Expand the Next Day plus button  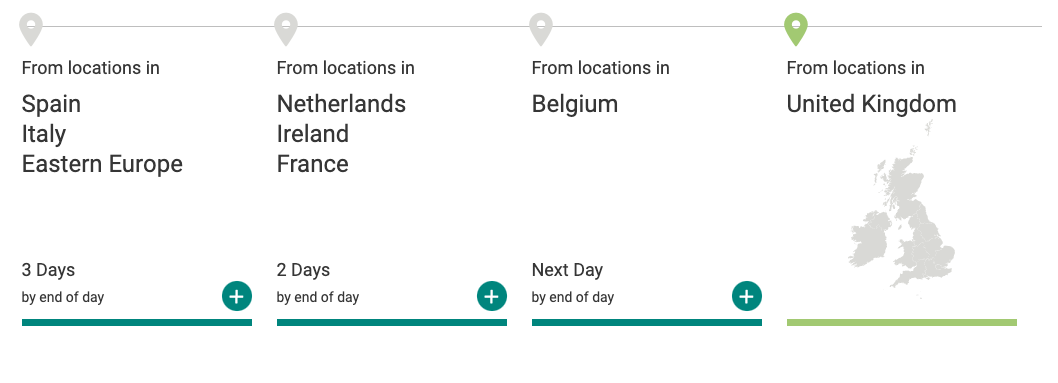click(x=747, y=296)
